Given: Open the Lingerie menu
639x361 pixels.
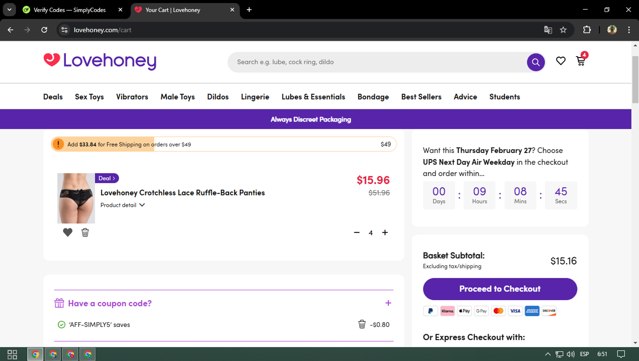Looking at the screenshot, I should point(255,97).
